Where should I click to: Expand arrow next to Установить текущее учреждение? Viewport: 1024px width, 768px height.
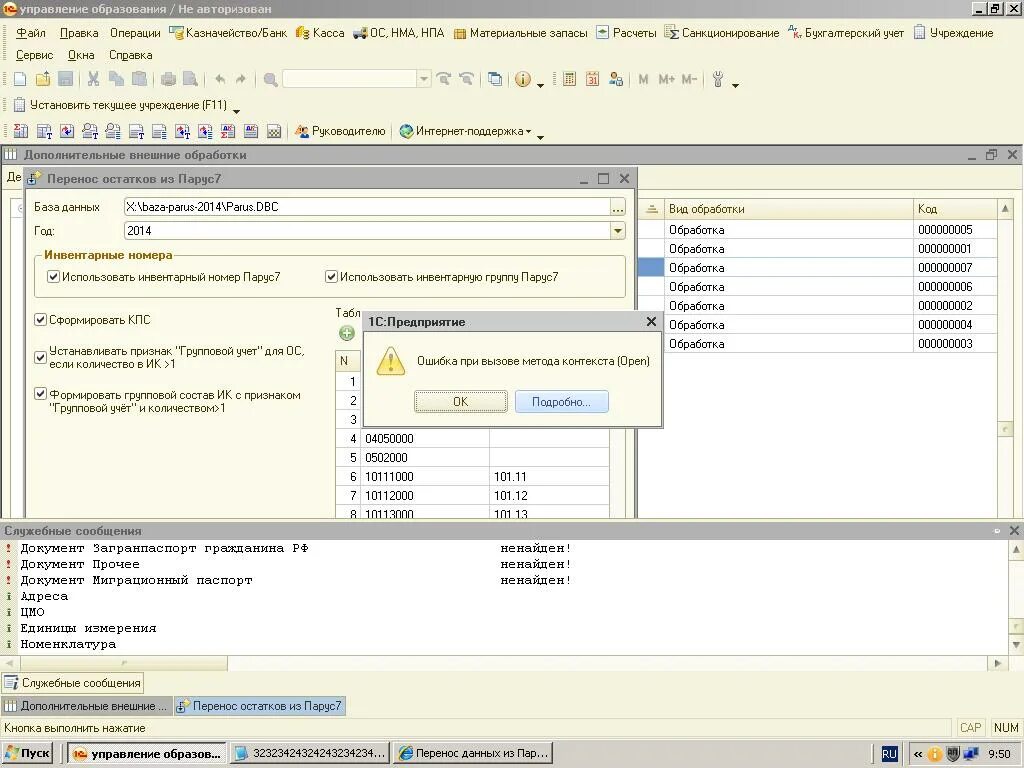(236, 111)
